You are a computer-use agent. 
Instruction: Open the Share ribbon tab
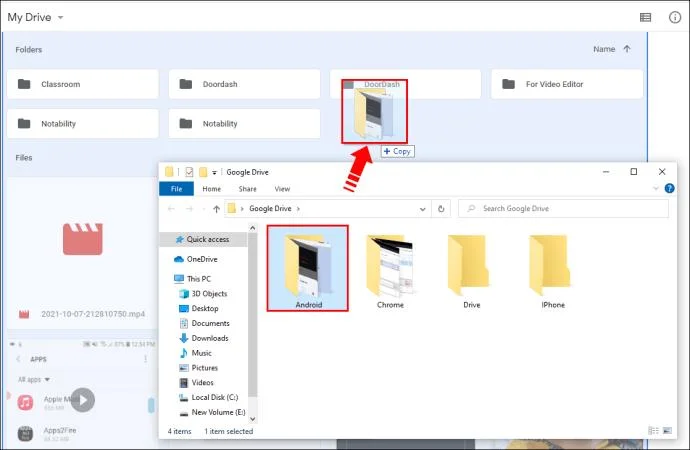[247, 189]
